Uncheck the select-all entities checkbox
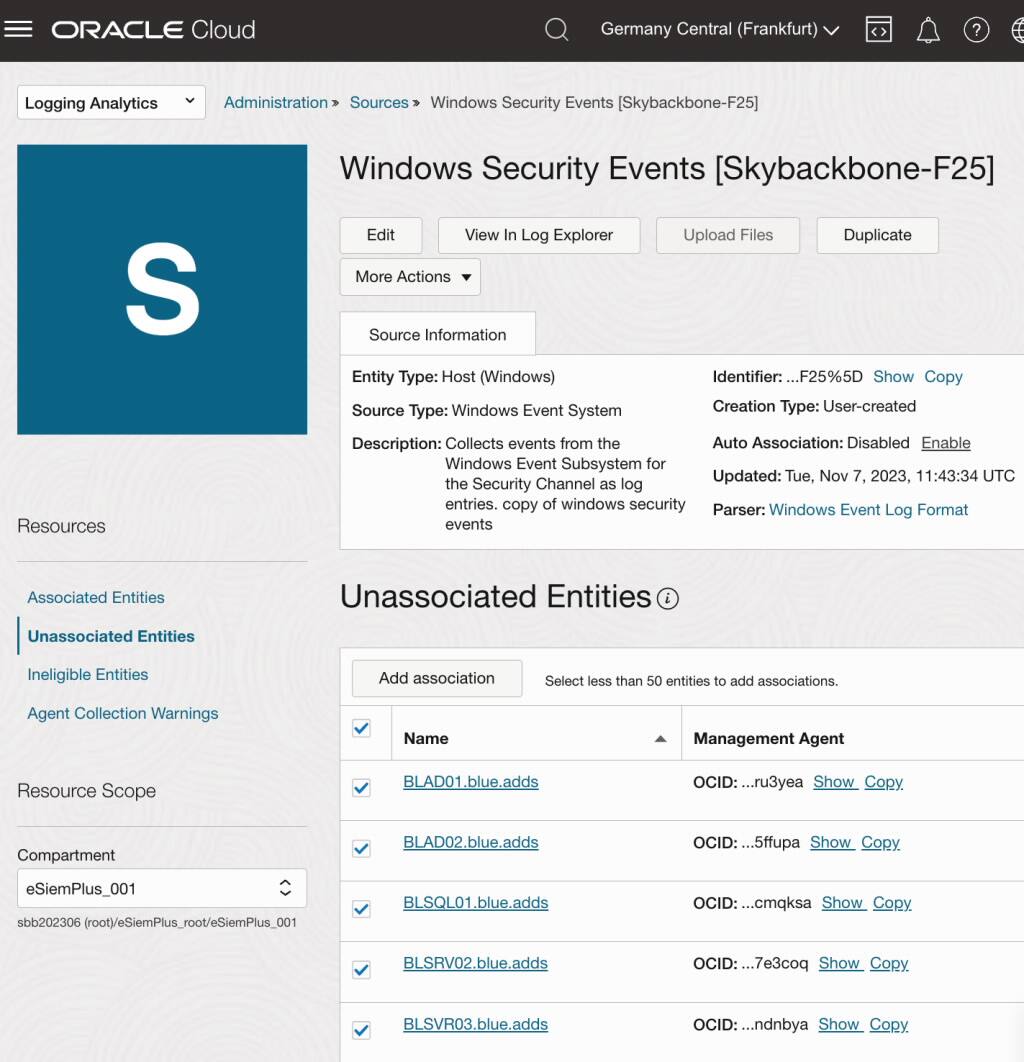Screen dimensions: 1024x1062 point(361,729)
